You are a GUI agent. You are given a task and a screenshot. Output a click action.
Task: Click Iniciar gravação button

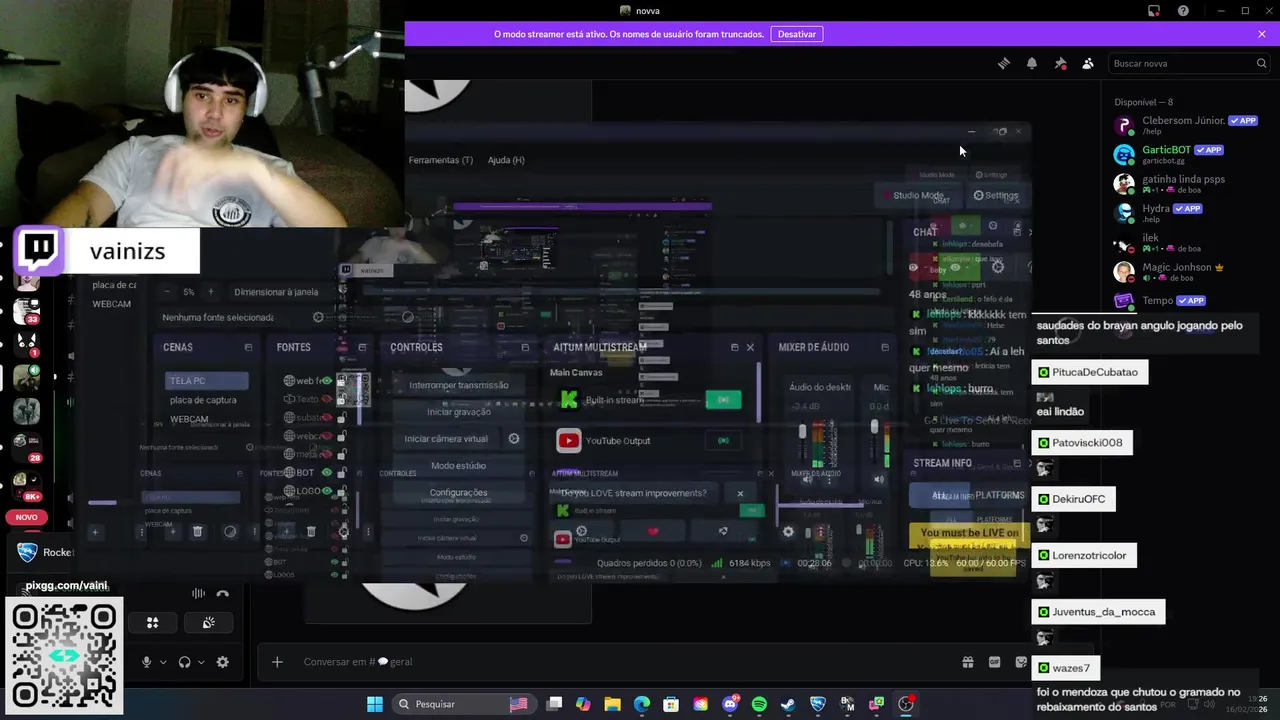pos(458,412)
